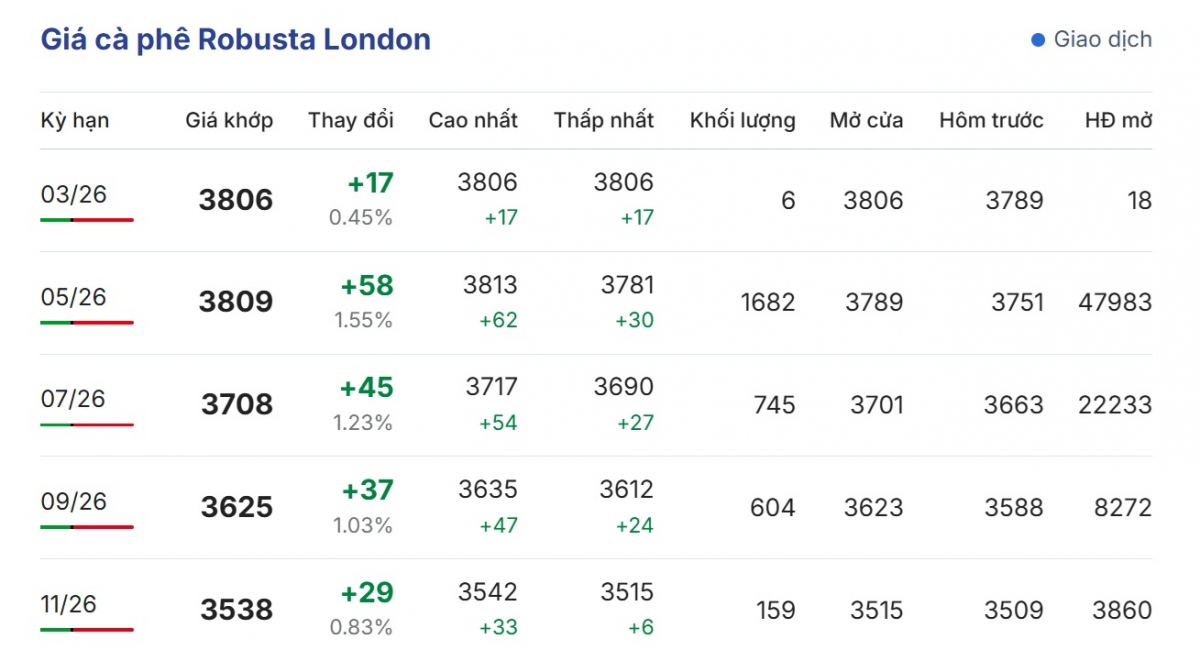
Task: Click the Giao dịch label
Action: (x=1102, y=40)
